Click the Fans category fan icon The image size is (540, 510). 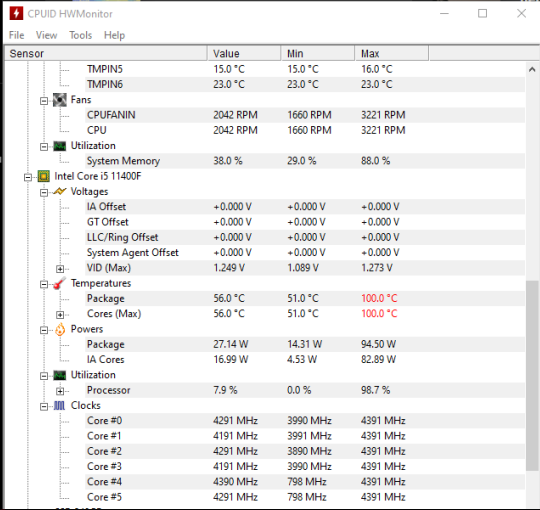(x=60, y=100)
